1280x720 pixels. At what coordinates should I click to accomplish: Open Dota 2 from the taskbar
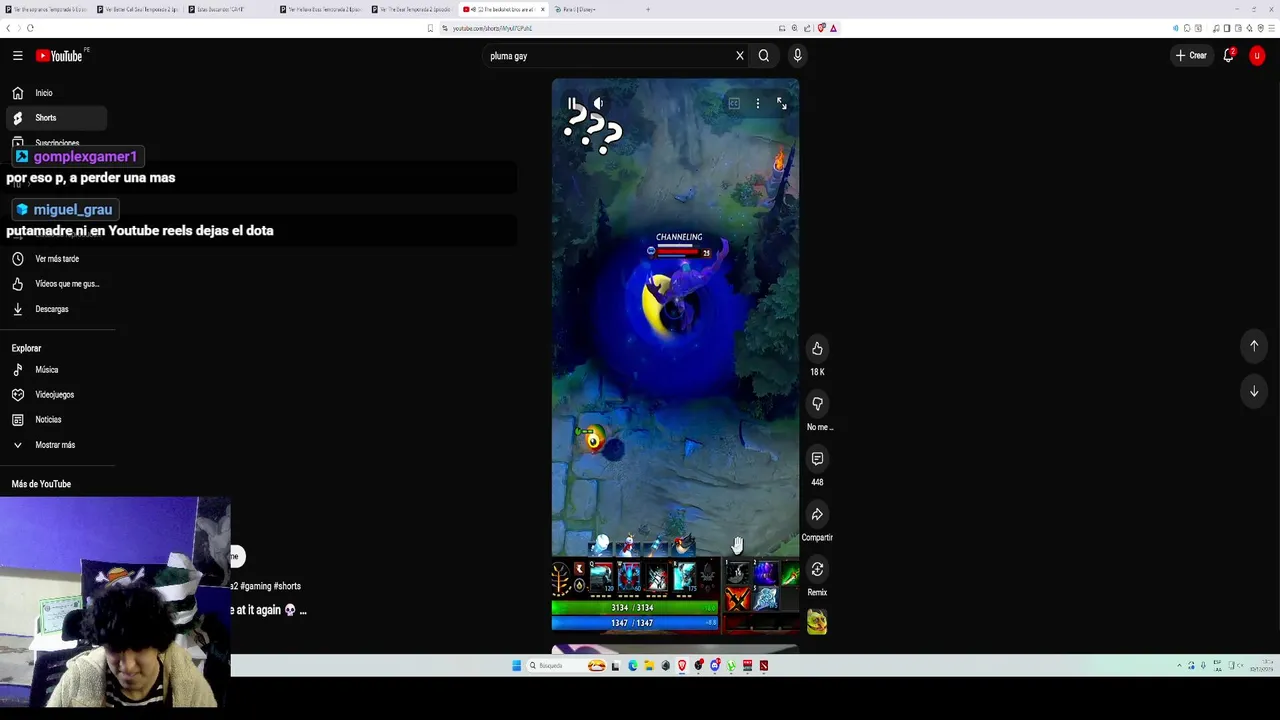(764, 665)
